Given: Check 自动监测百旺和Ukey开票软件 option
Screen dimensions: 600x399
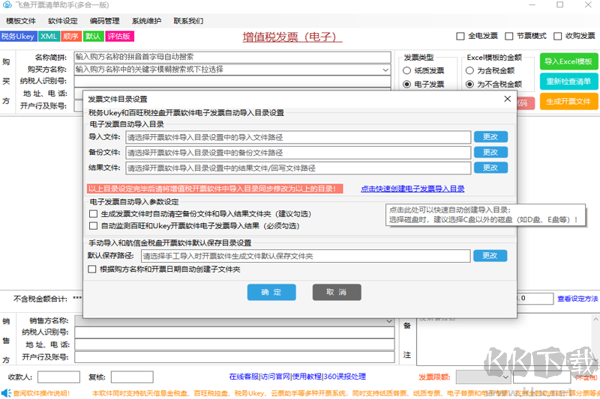Looking at the screenshot, I should pos(93,226).
